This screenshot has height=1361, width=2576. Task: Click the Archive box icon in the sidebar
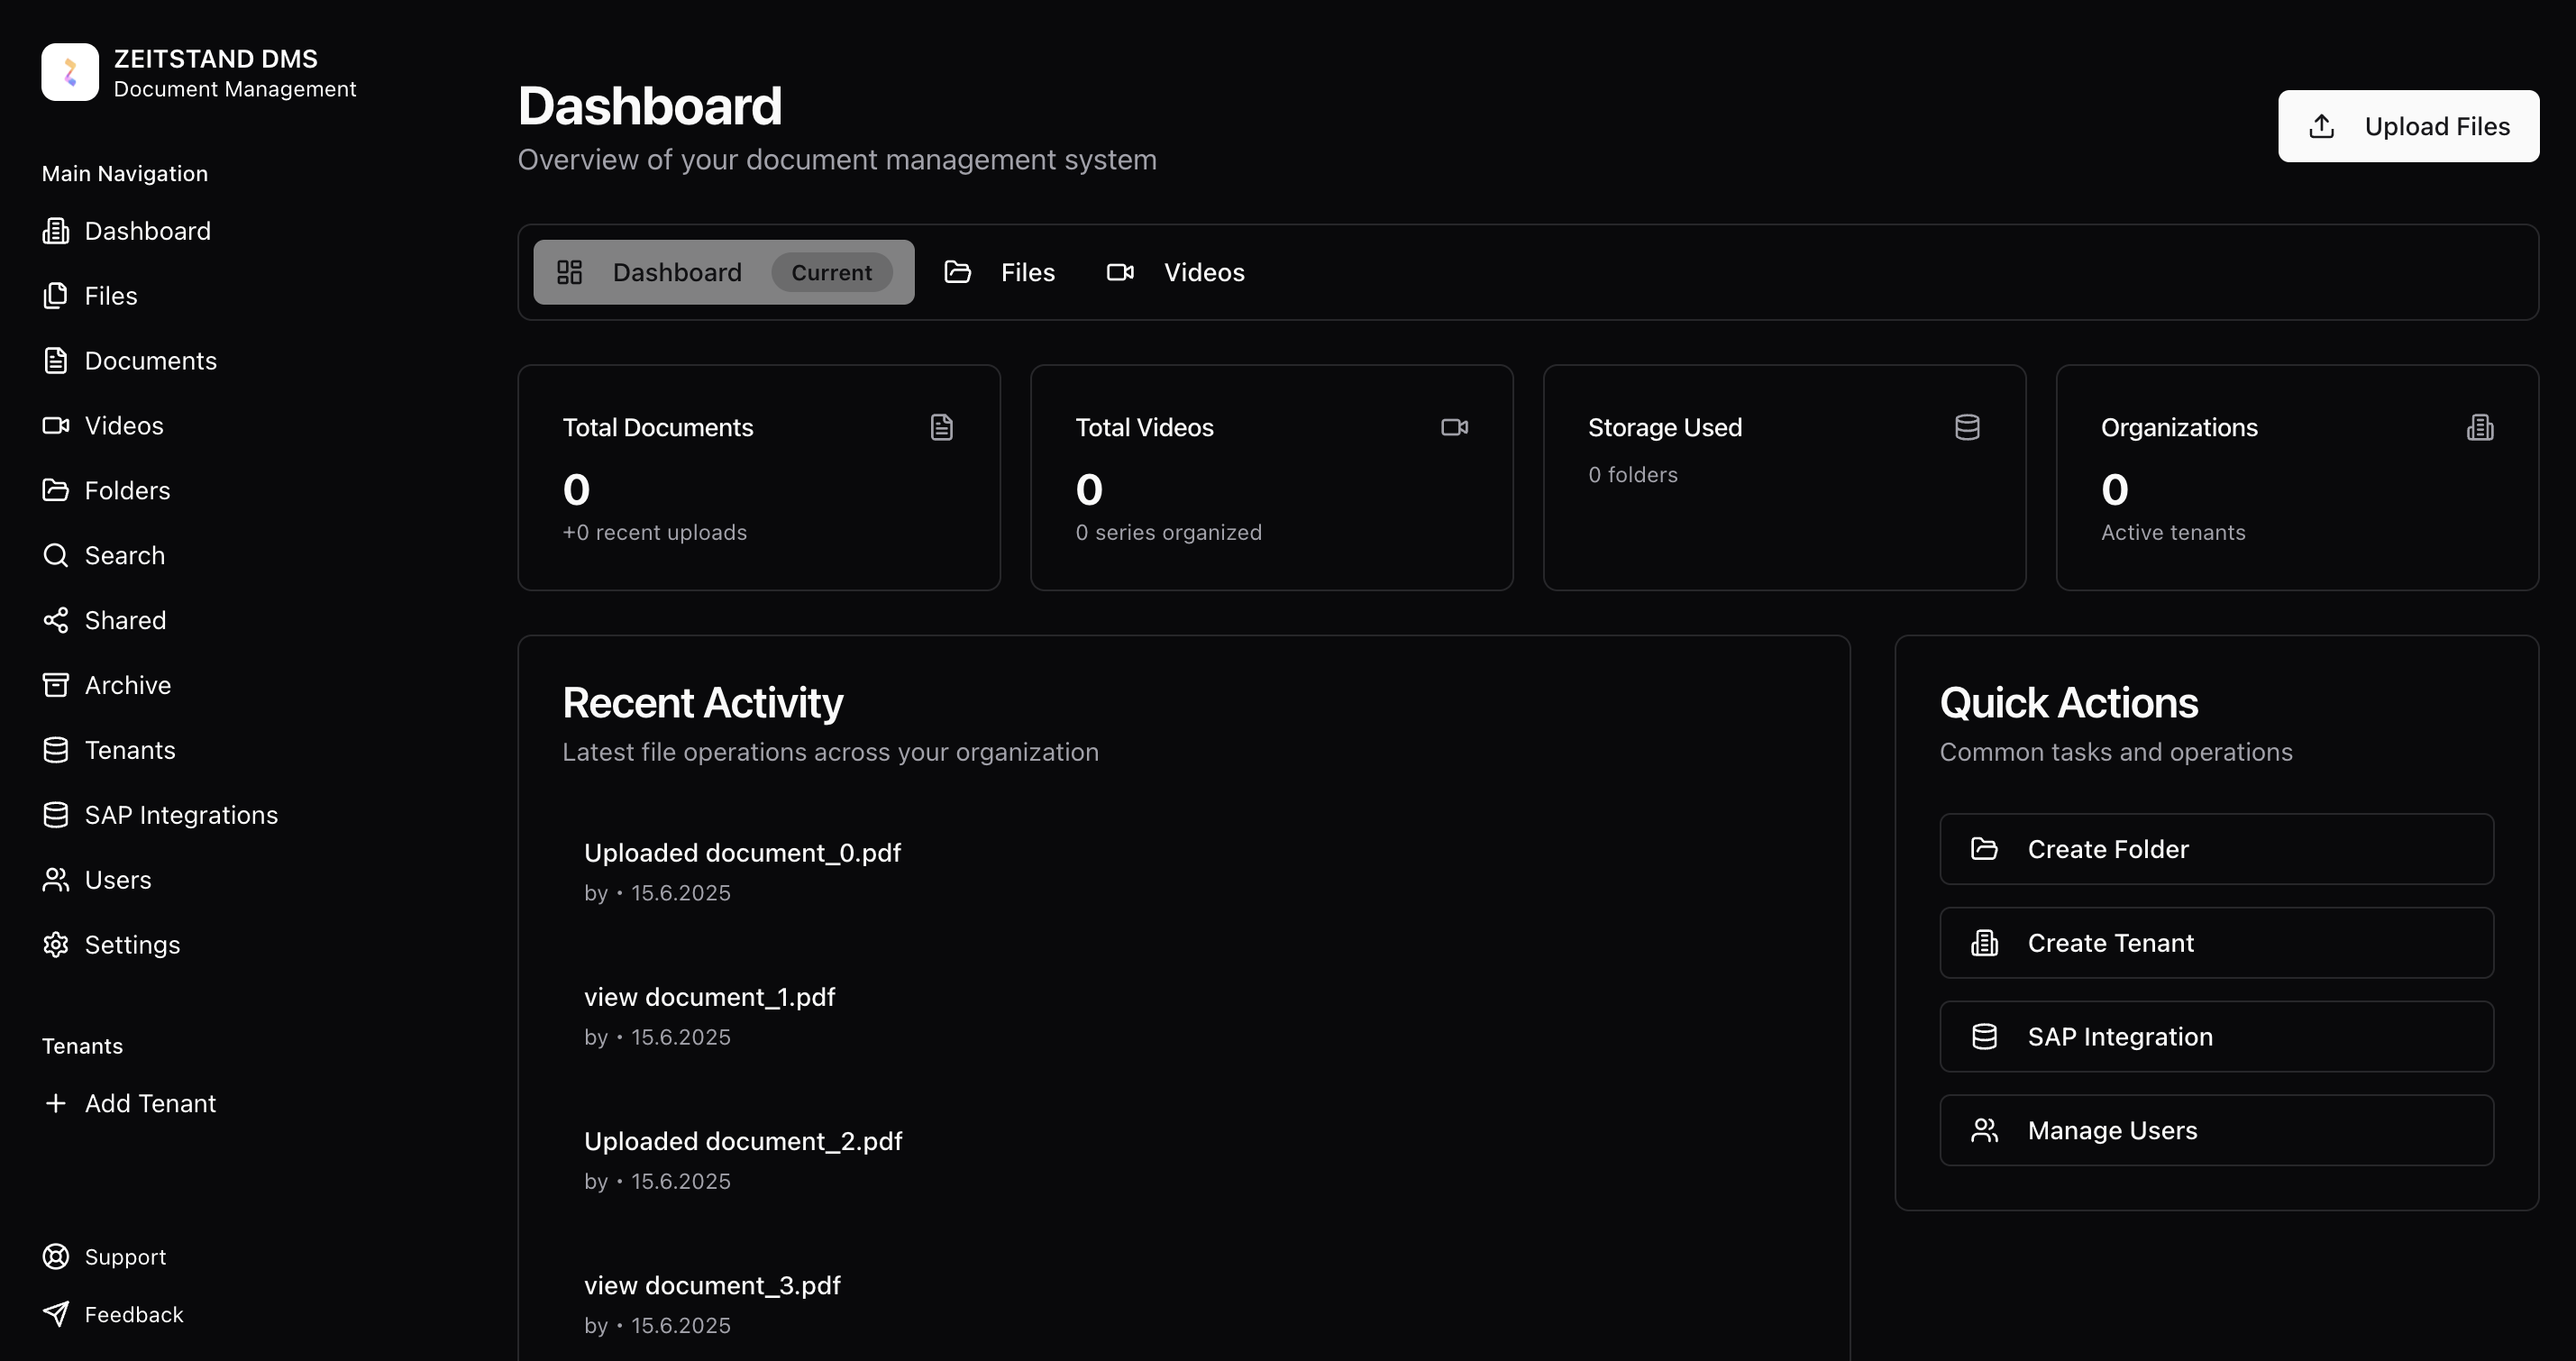coord(56,685)
